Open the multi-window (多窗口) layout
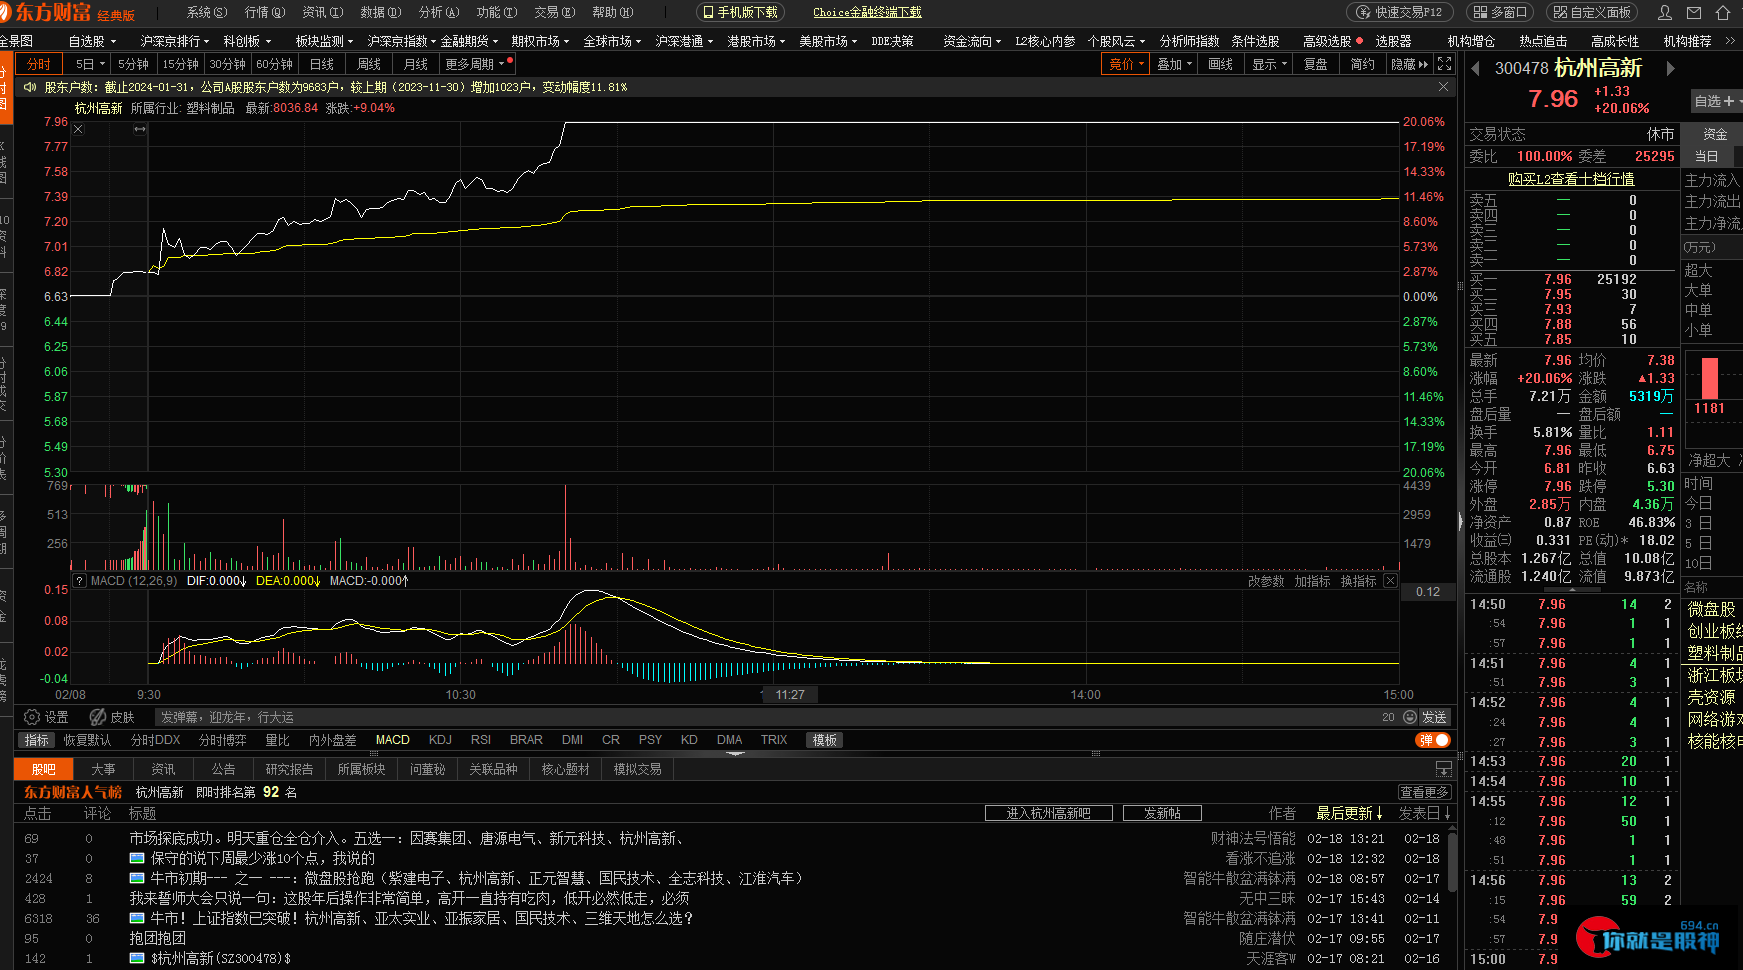The width and height of the screenshot is (1743, 970). click(x=1499, y=12)
